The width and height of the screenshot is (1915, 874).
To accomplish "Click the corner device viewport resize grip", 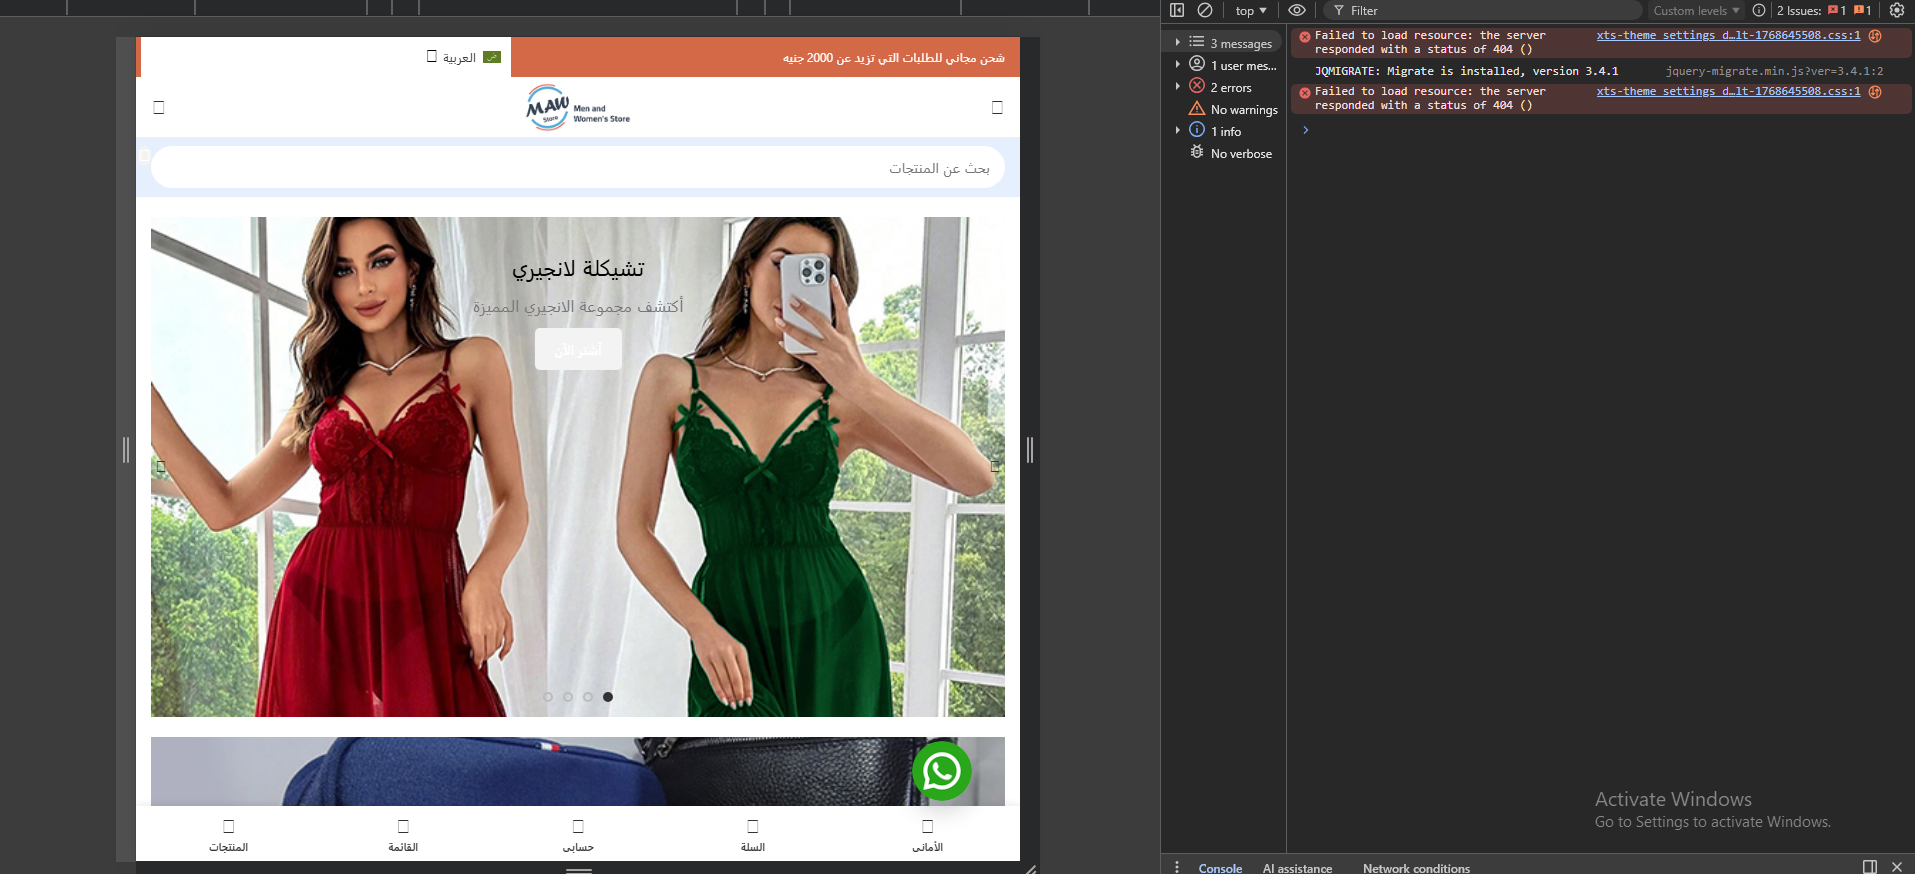I will click(x=1031, y=868).
